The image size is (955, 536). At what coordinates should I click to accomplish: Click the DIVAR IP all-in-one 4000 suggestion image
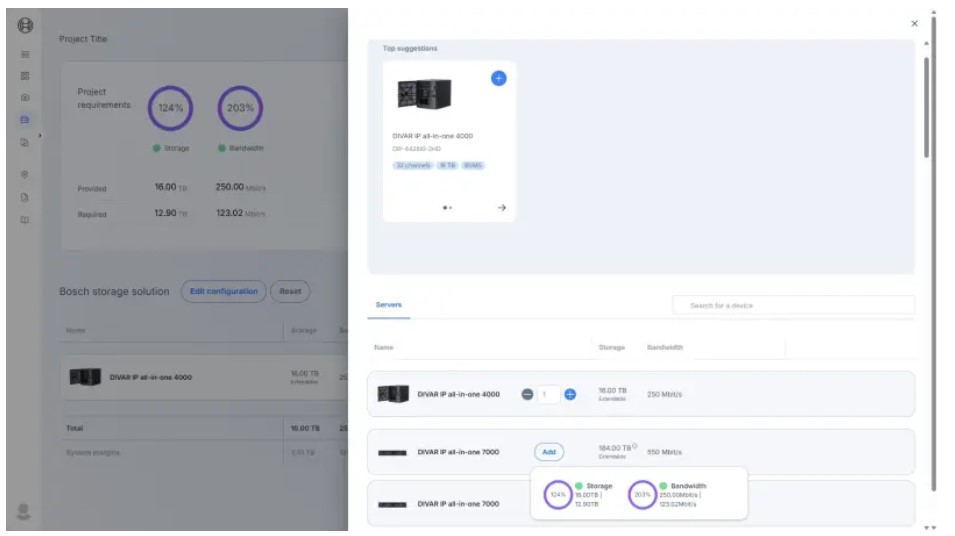click(425, 94)
